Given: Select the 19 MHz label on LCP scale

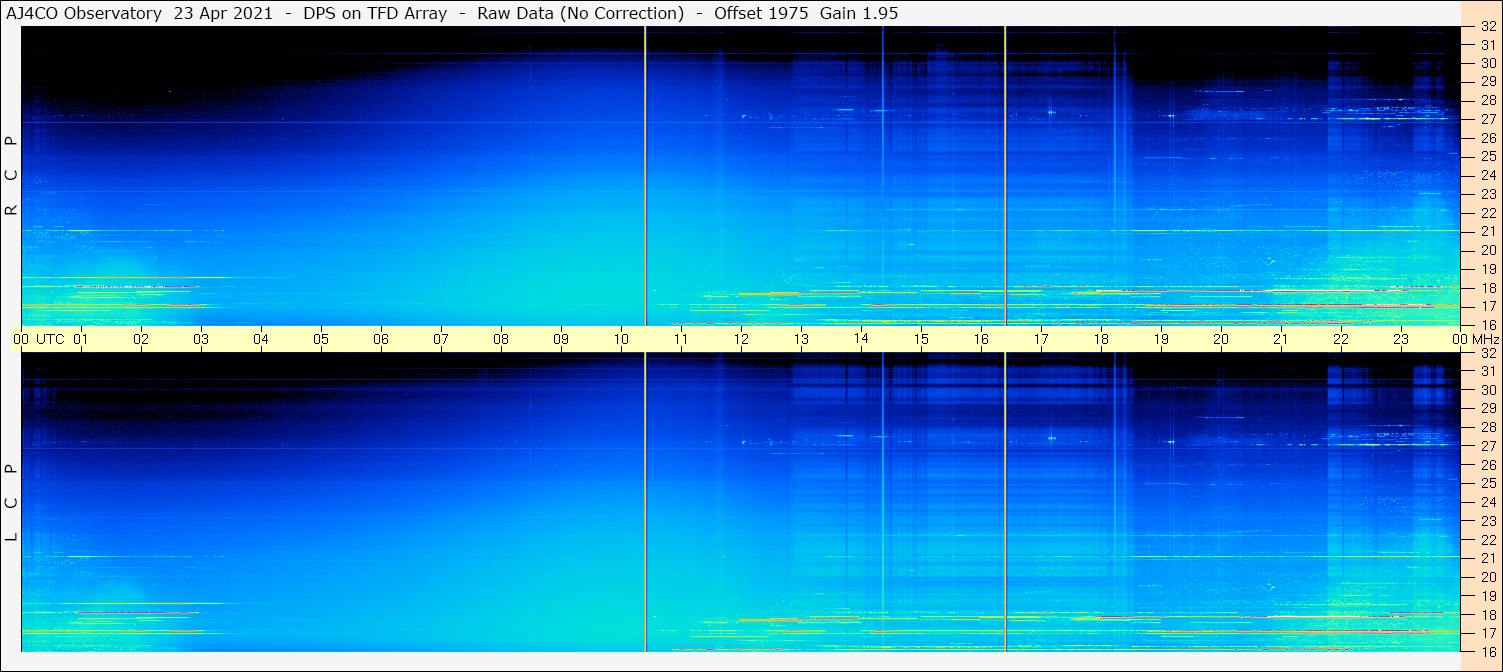Looking at the screenshot, I should point(1487,596).
